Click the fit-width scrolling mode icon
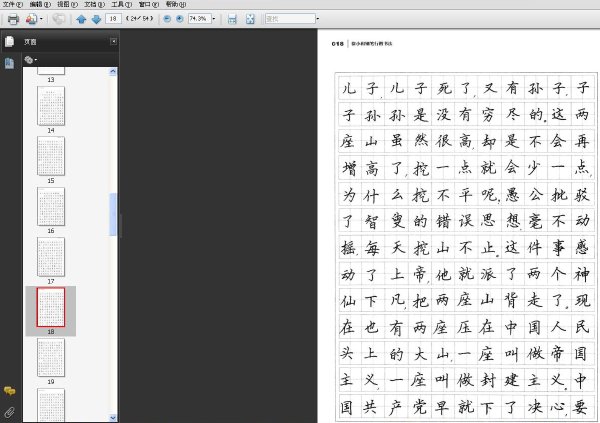The height and width of the screenshot is (423, 600). click(x=232, y=19)
